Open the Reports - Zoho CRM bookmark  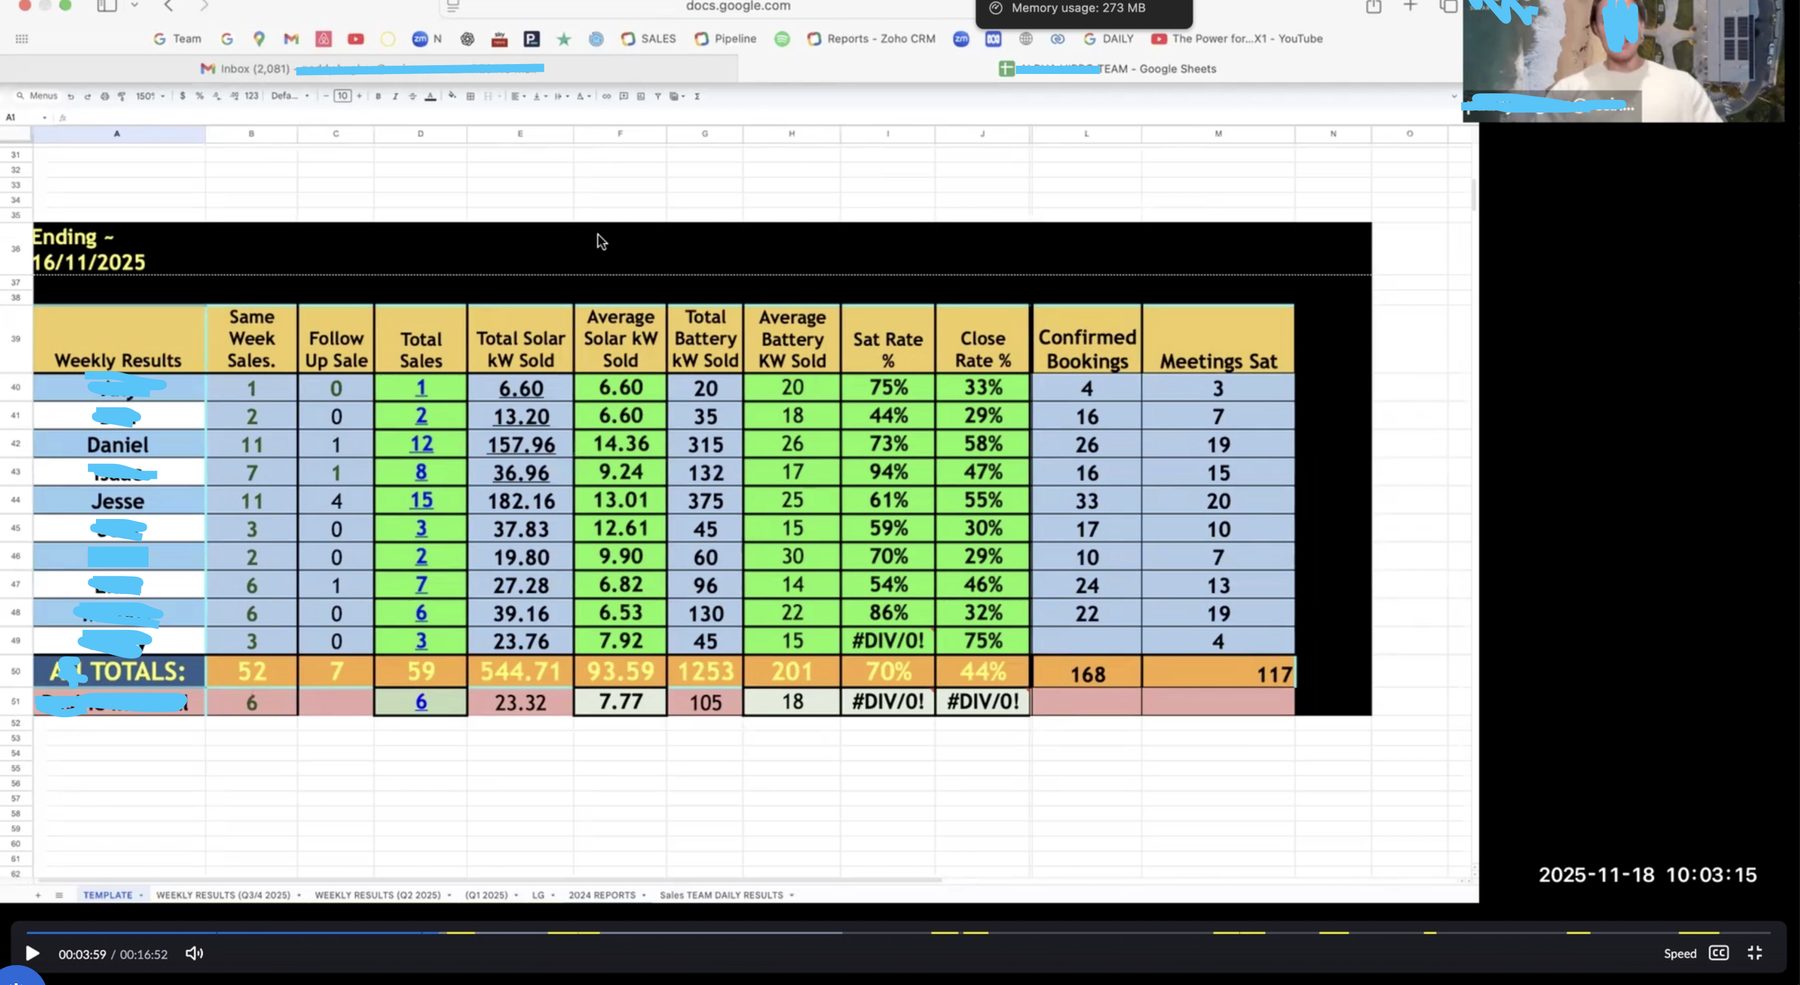[871, 39]
